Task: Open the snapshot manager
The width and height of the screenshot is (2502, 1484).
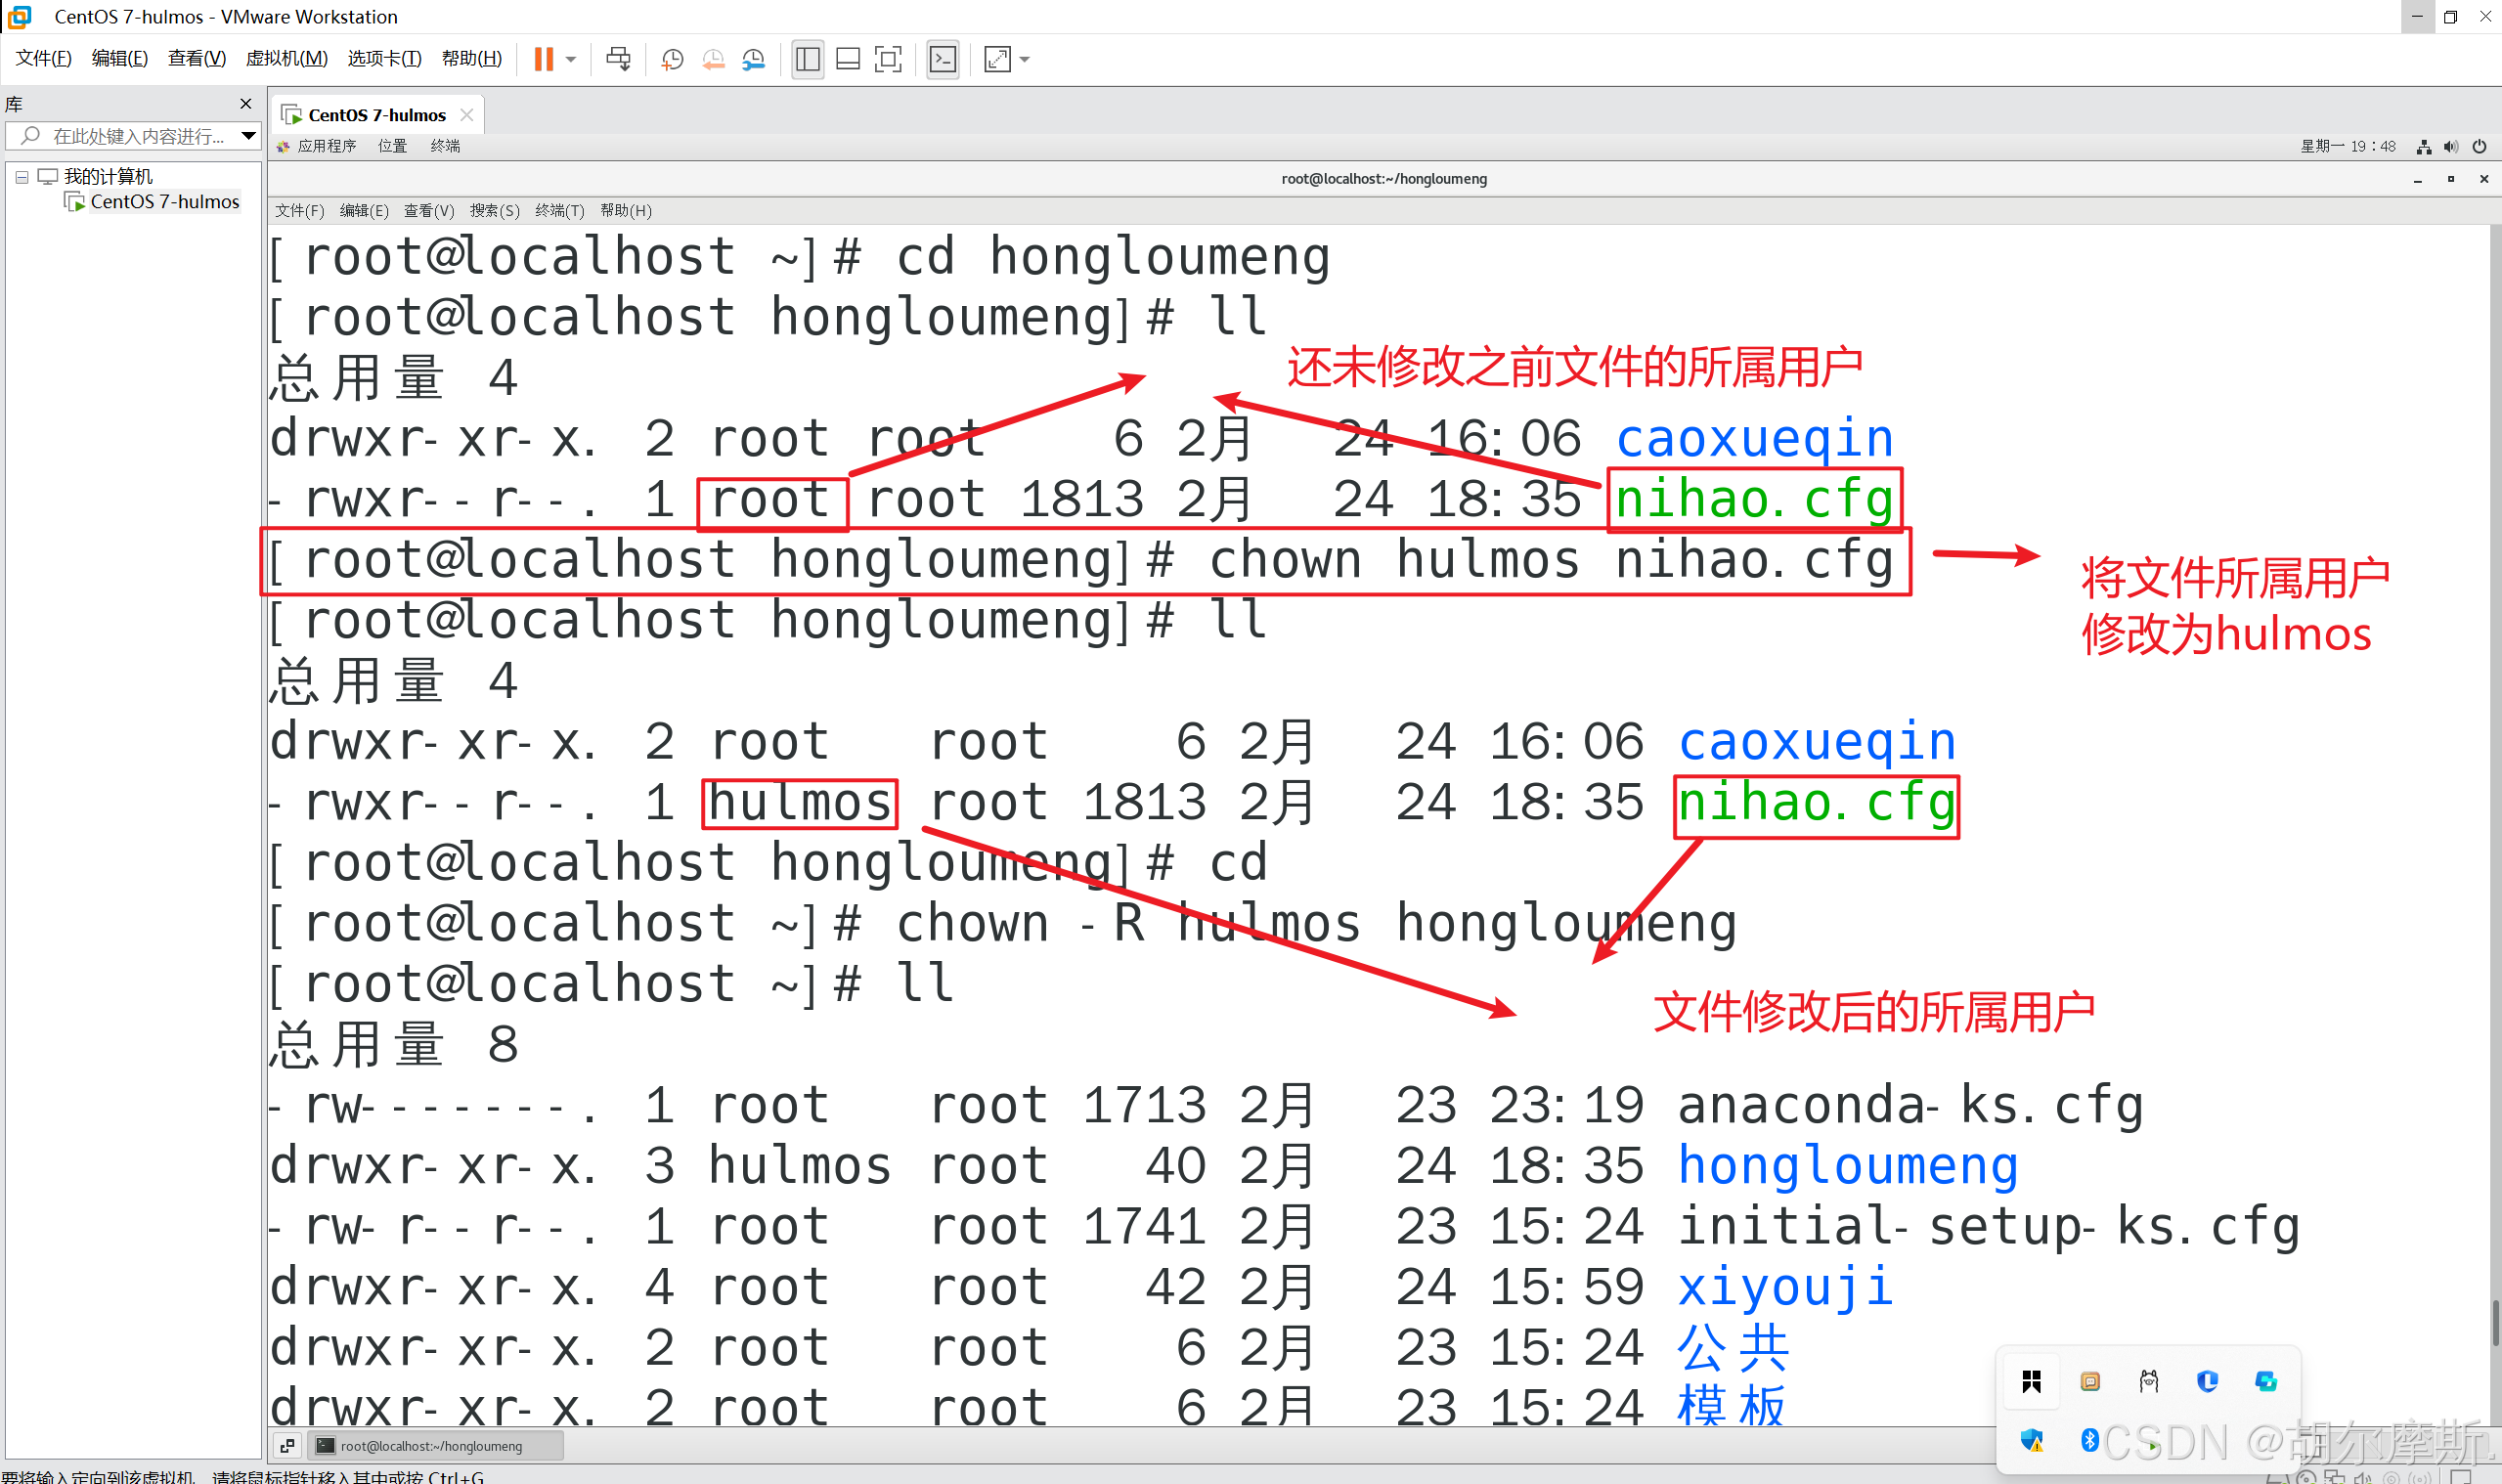Action: [x=753, y=59]
